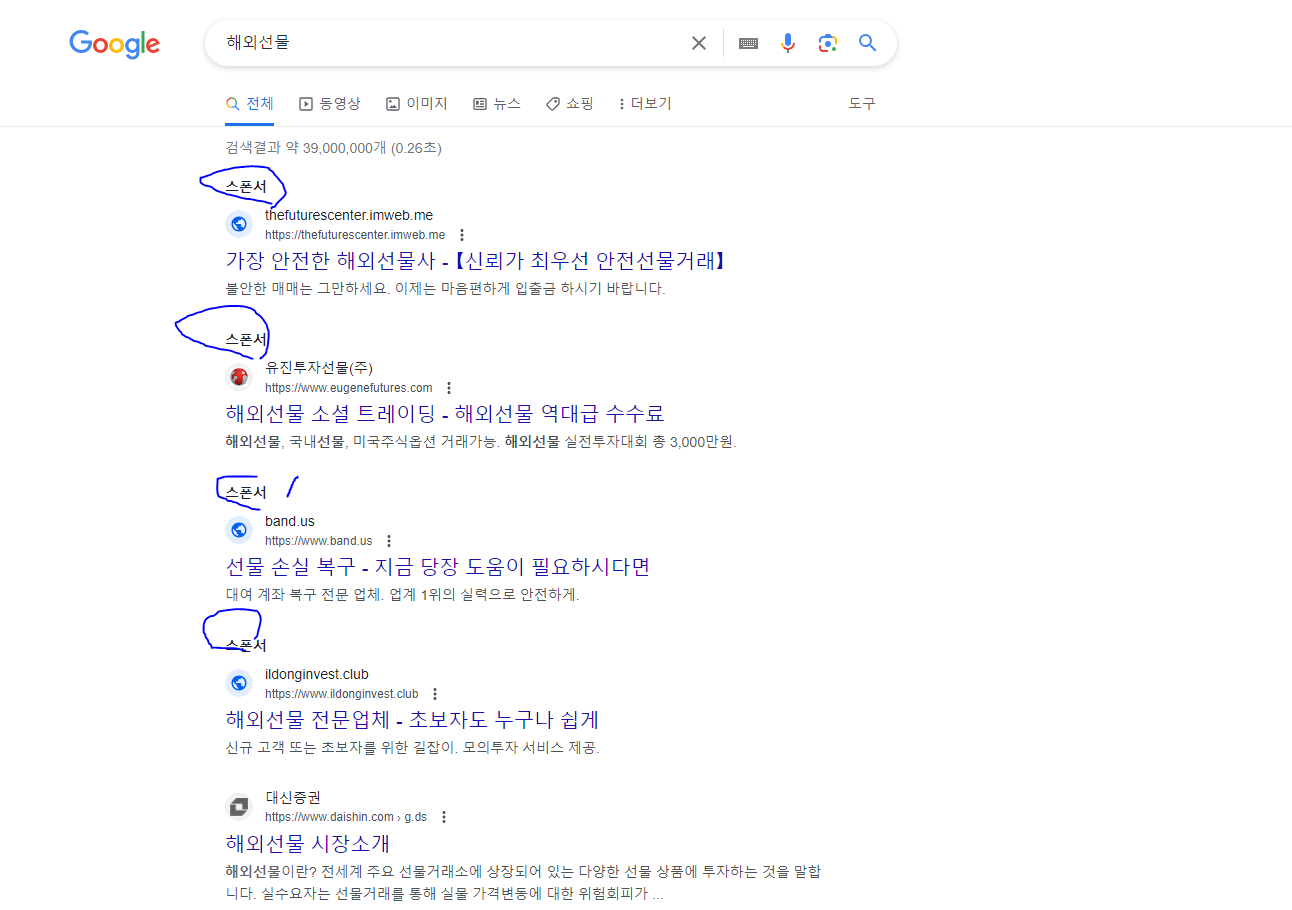This screenshot has height=910, width=1292.
Task: Open three-dot menu for daishin.com result
Action: 444,817
